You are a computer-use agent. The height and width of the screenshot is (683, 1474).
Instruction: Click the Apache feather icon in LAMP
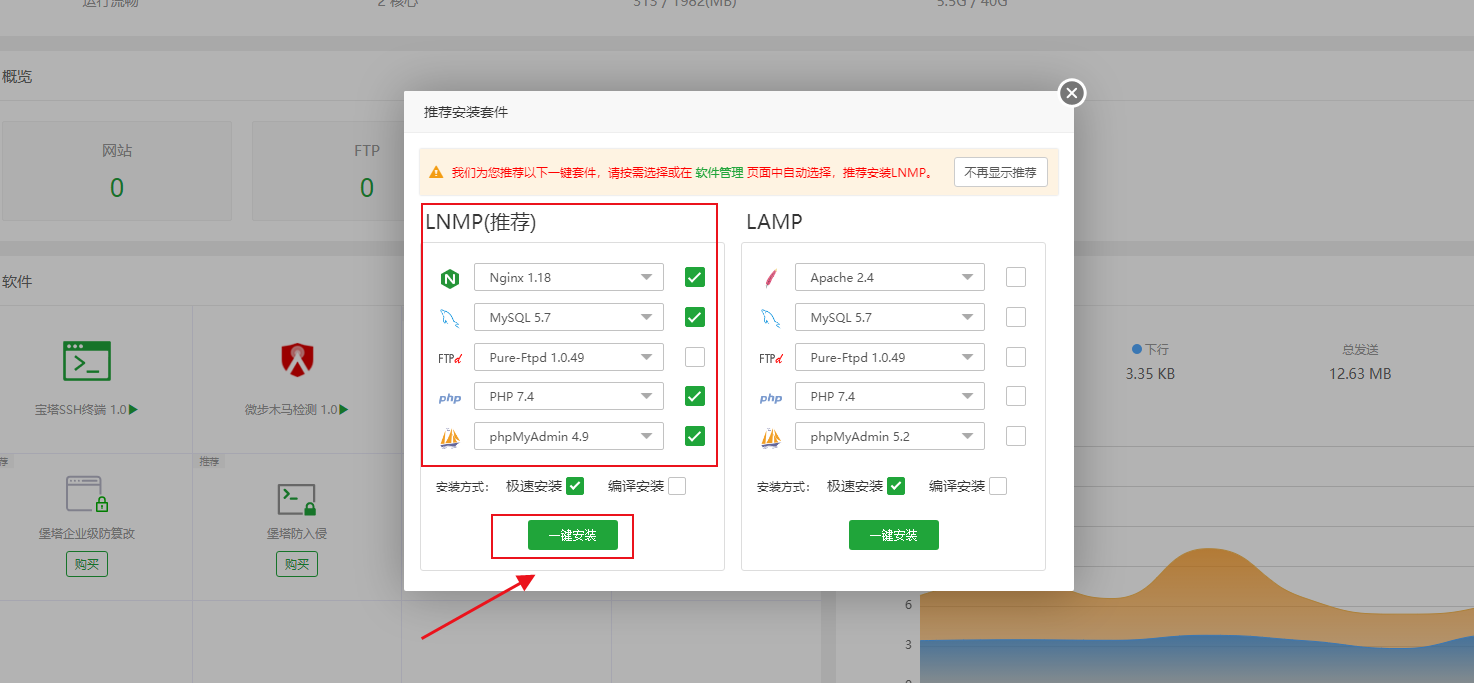tap(770, 278)
